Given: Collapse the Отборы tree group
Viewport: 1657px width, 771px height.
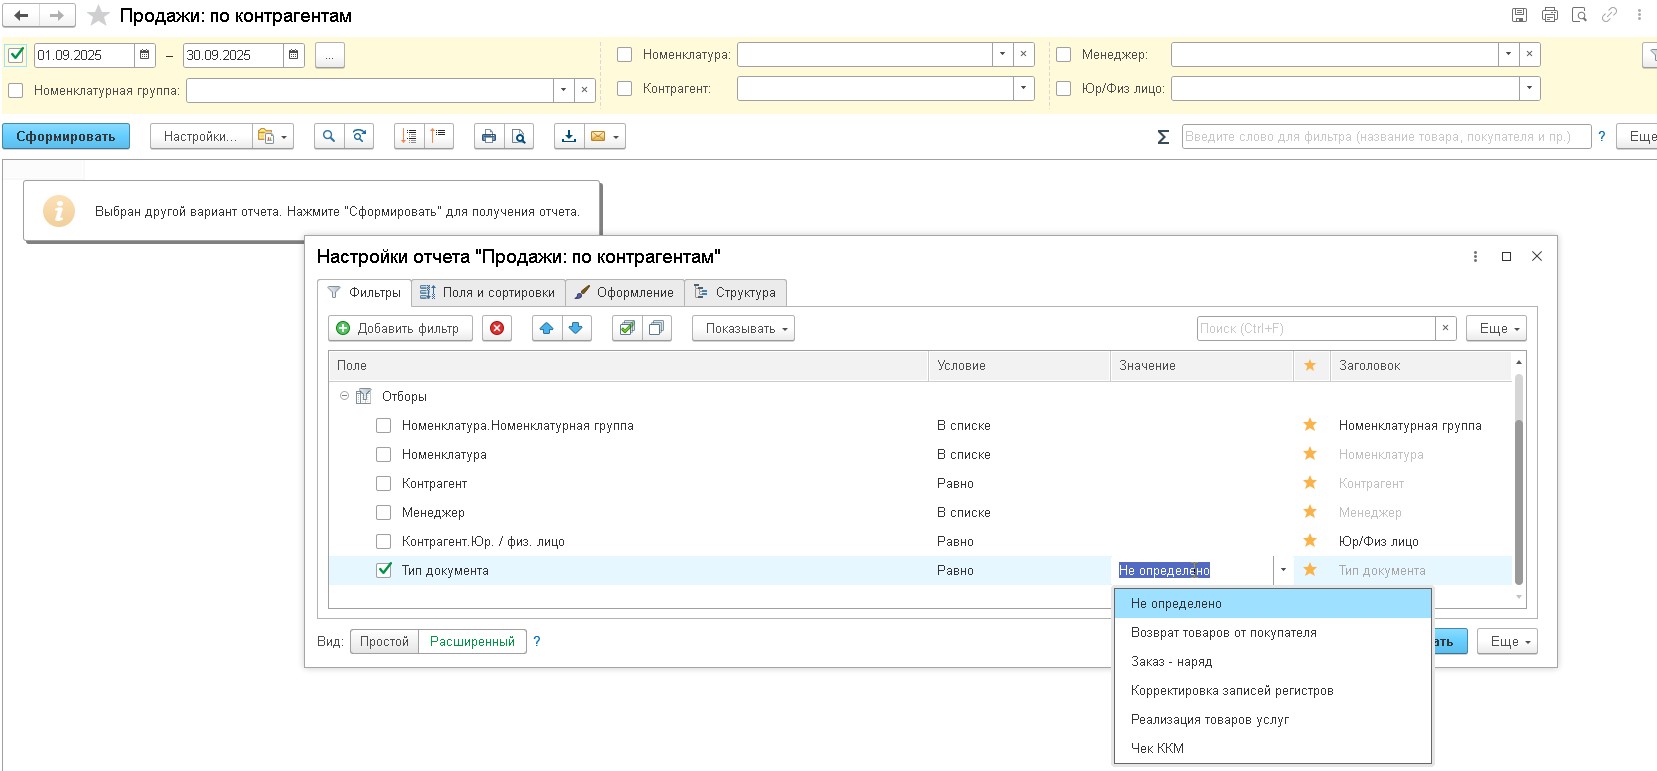Looking at the screenshot, I should (x=344, y=396).
